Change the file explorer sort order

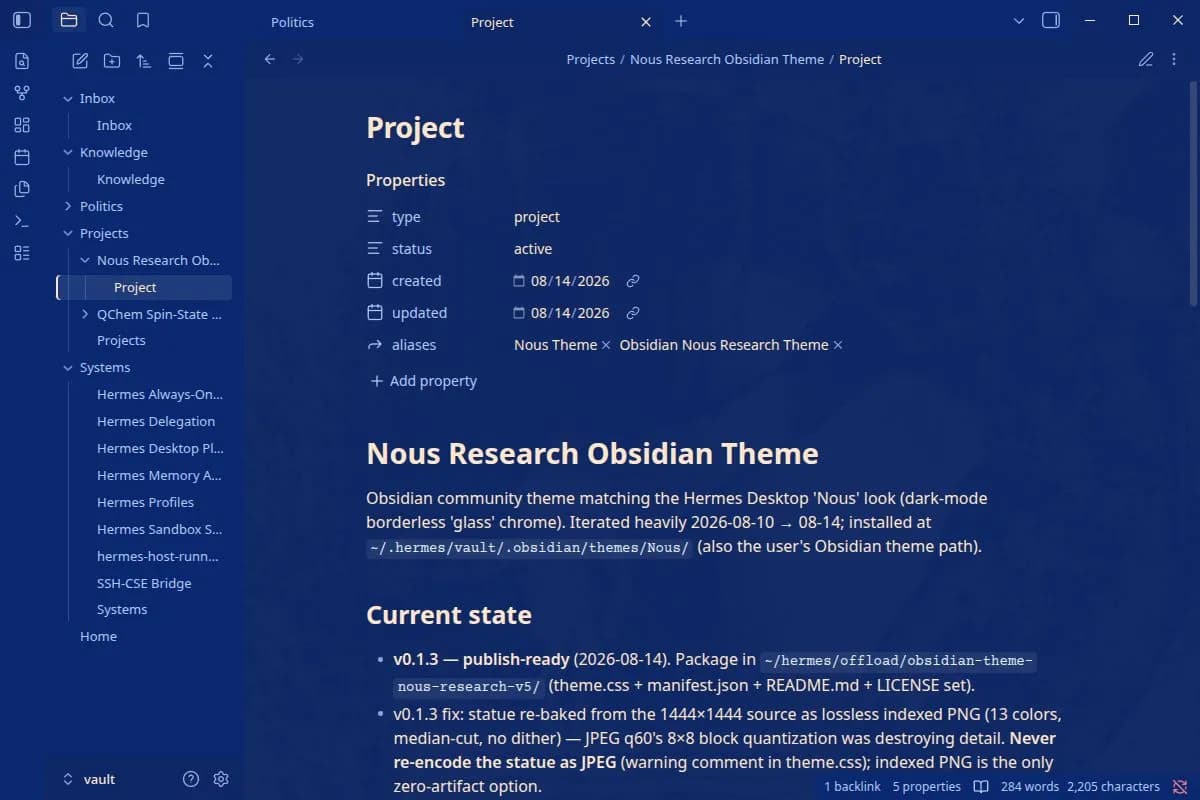pyautogui.click(x=144, y=61)
